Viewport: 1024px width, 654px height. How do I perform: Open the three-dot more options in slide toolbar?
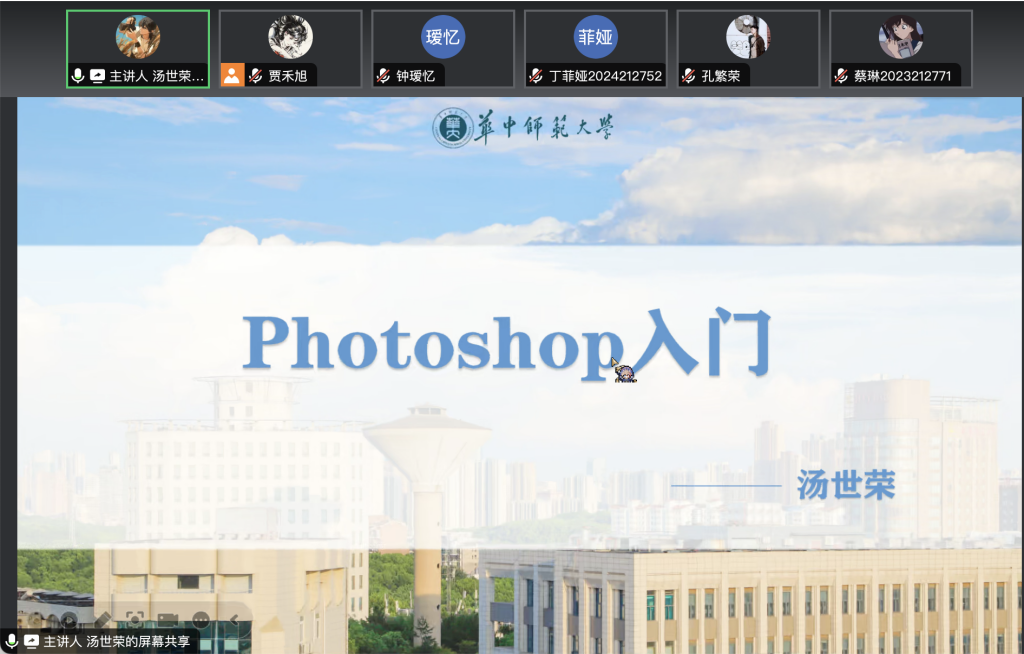tap(201, 620)
